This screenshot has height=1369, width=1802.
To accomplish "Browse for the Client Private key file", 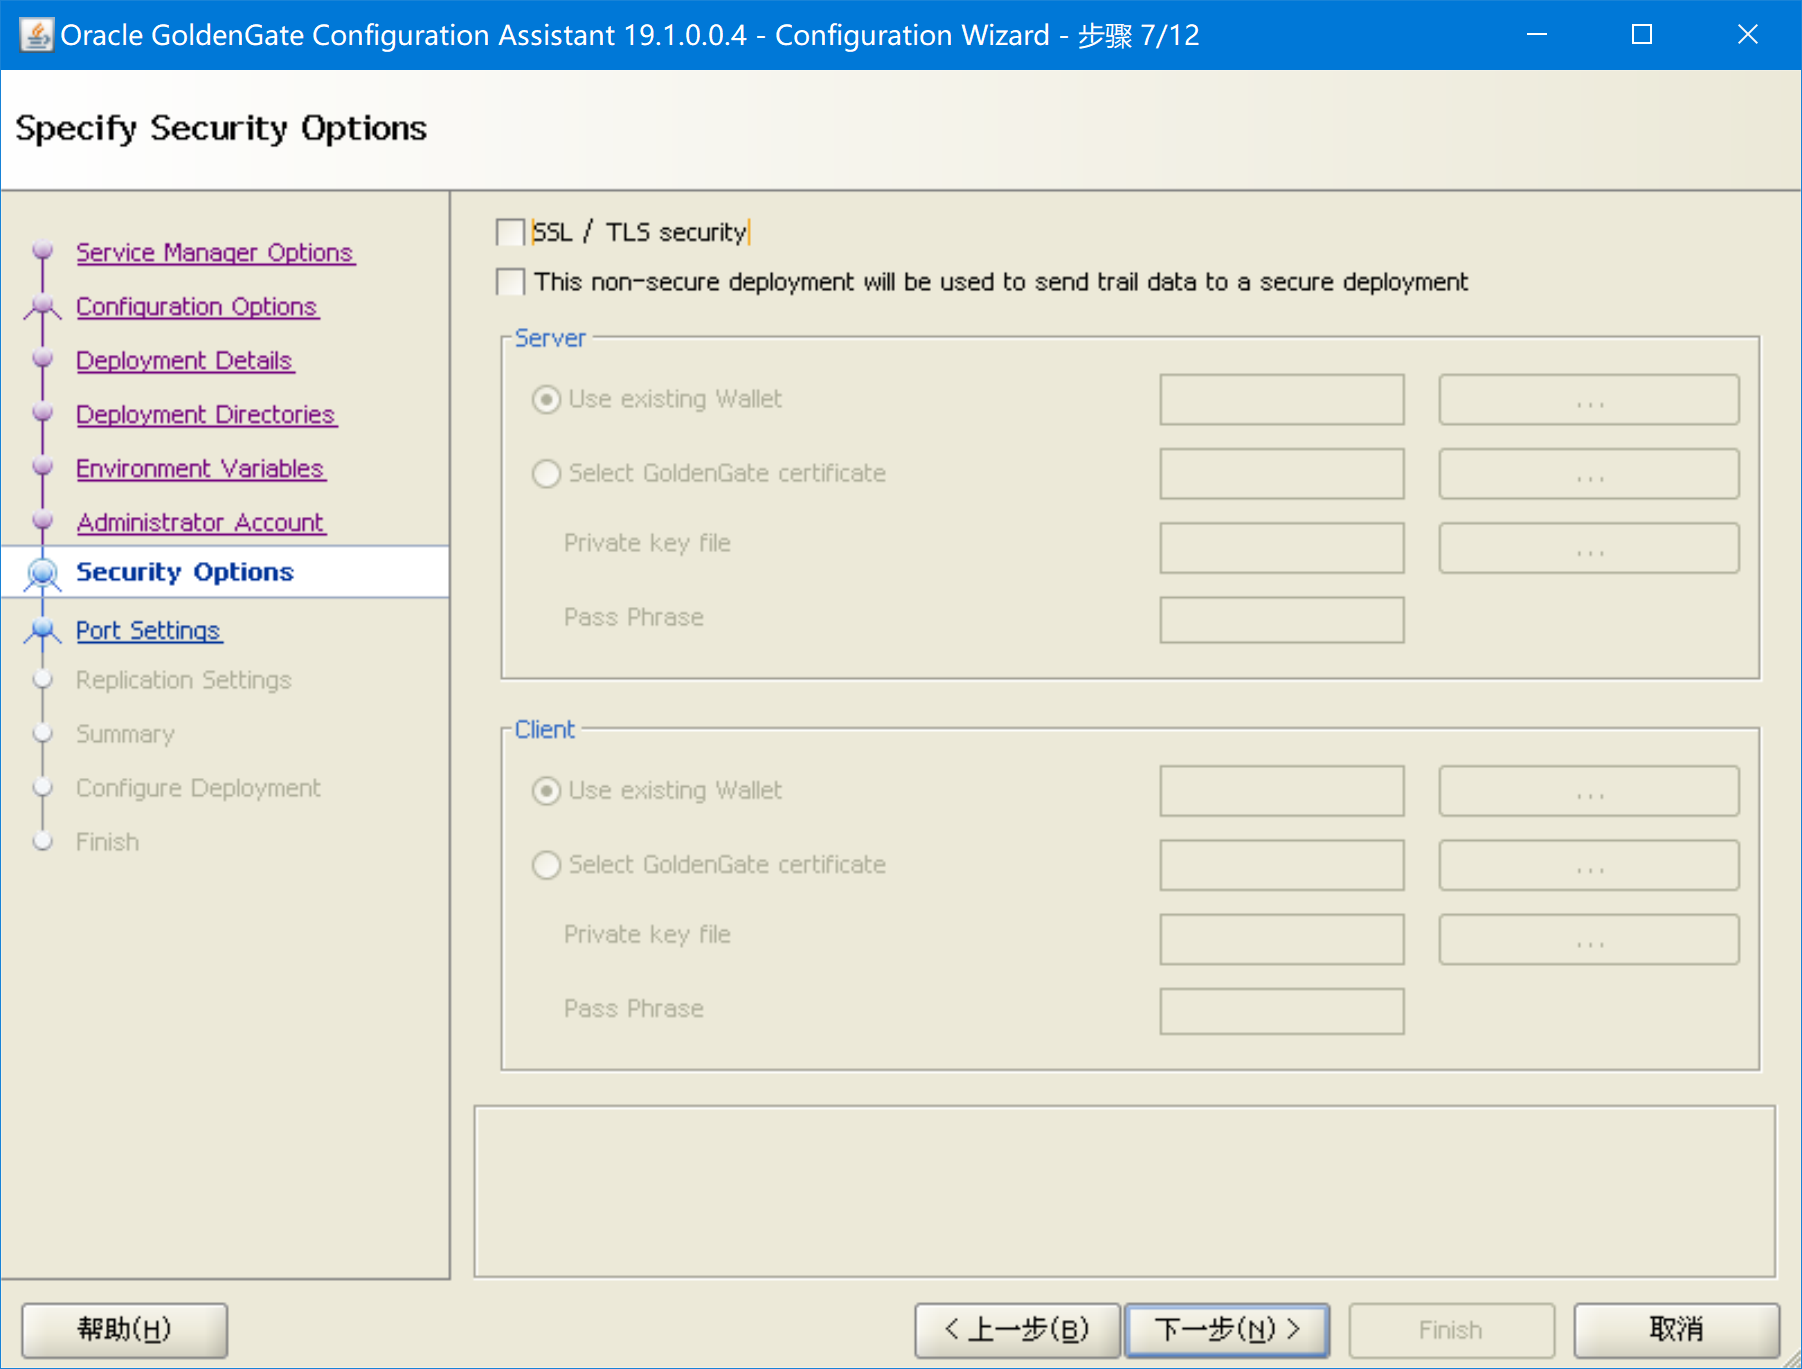I will pos(1589,939).
